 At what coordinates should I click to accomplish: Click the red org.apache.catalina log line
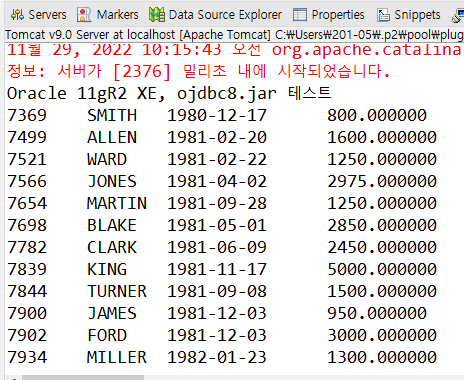coord(234,50)
